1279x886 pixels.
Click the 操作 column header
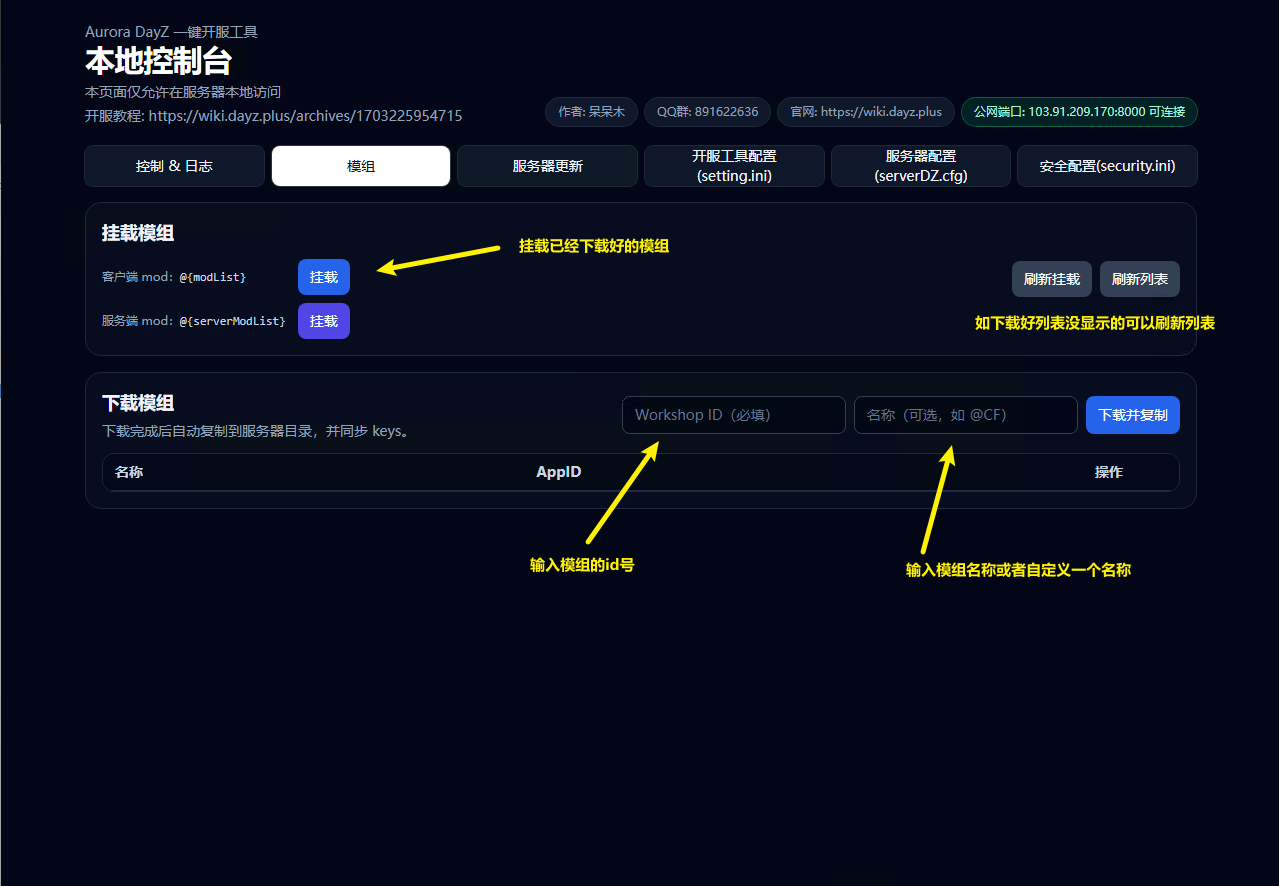coord(1108,472)
